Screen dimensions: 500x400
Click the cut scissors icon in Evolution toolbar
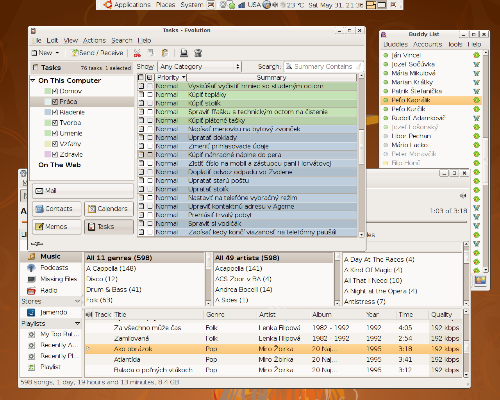point(137,53)
